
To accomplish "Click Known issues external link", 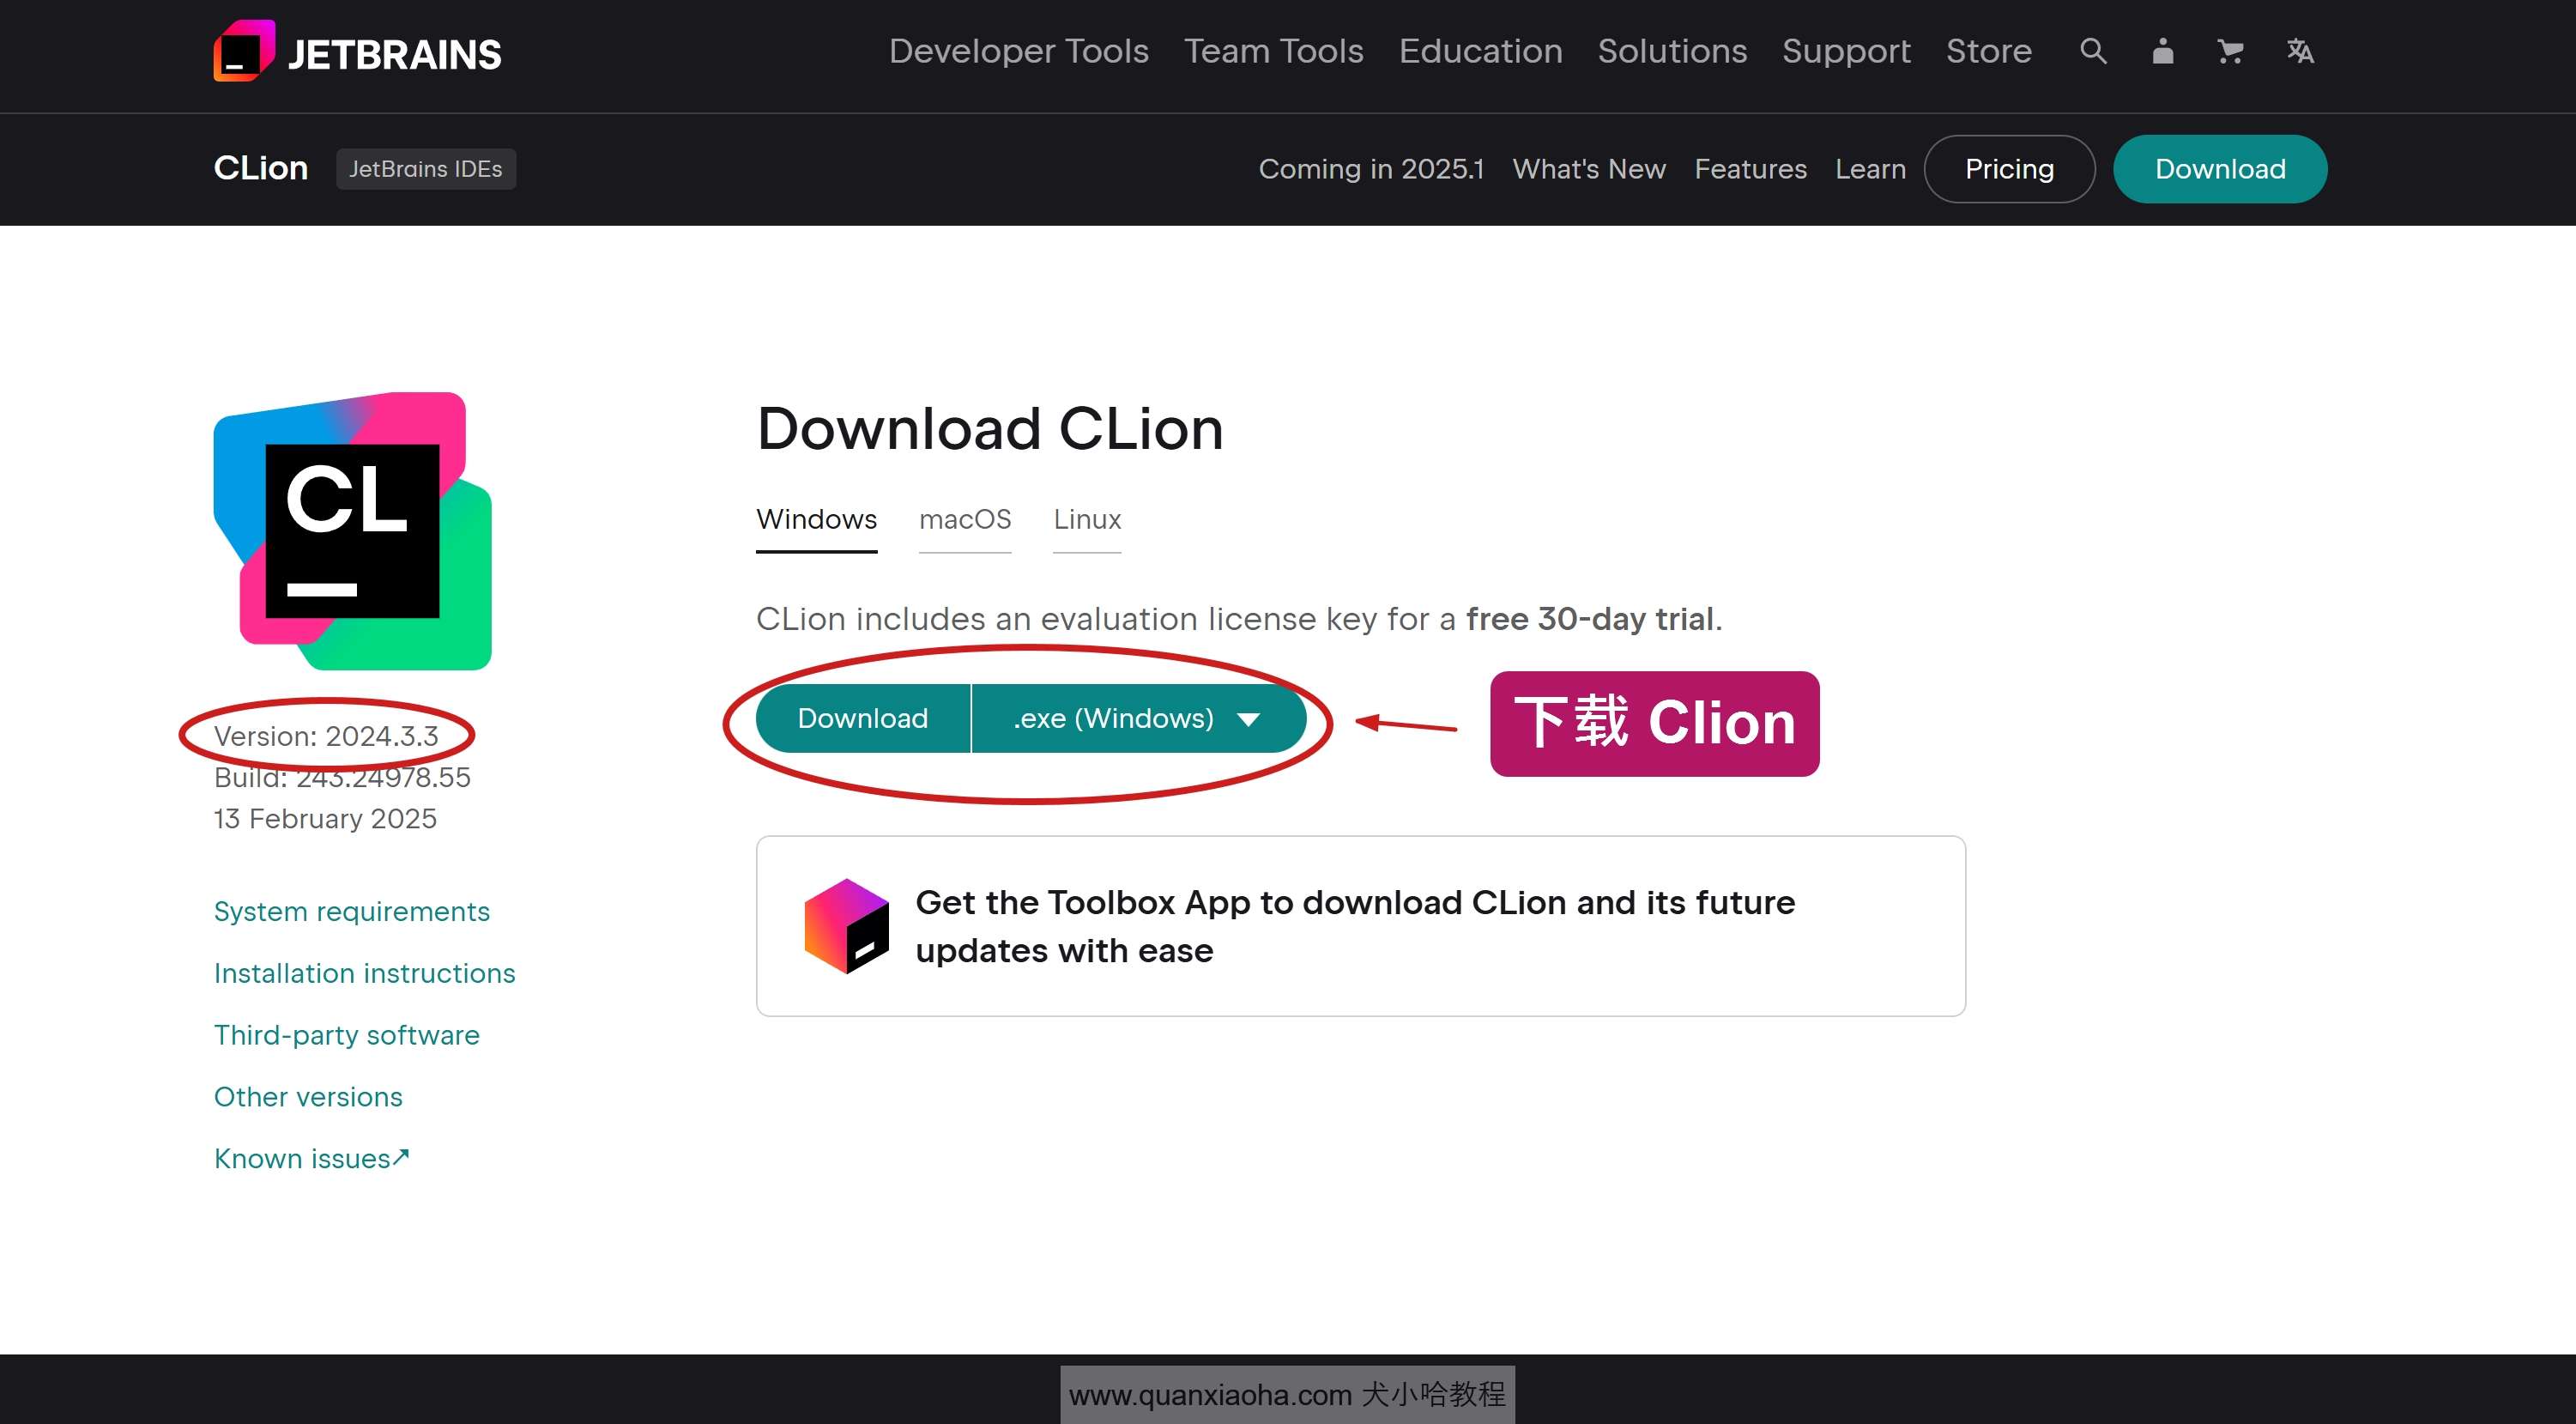I will tap(312, 1157).
